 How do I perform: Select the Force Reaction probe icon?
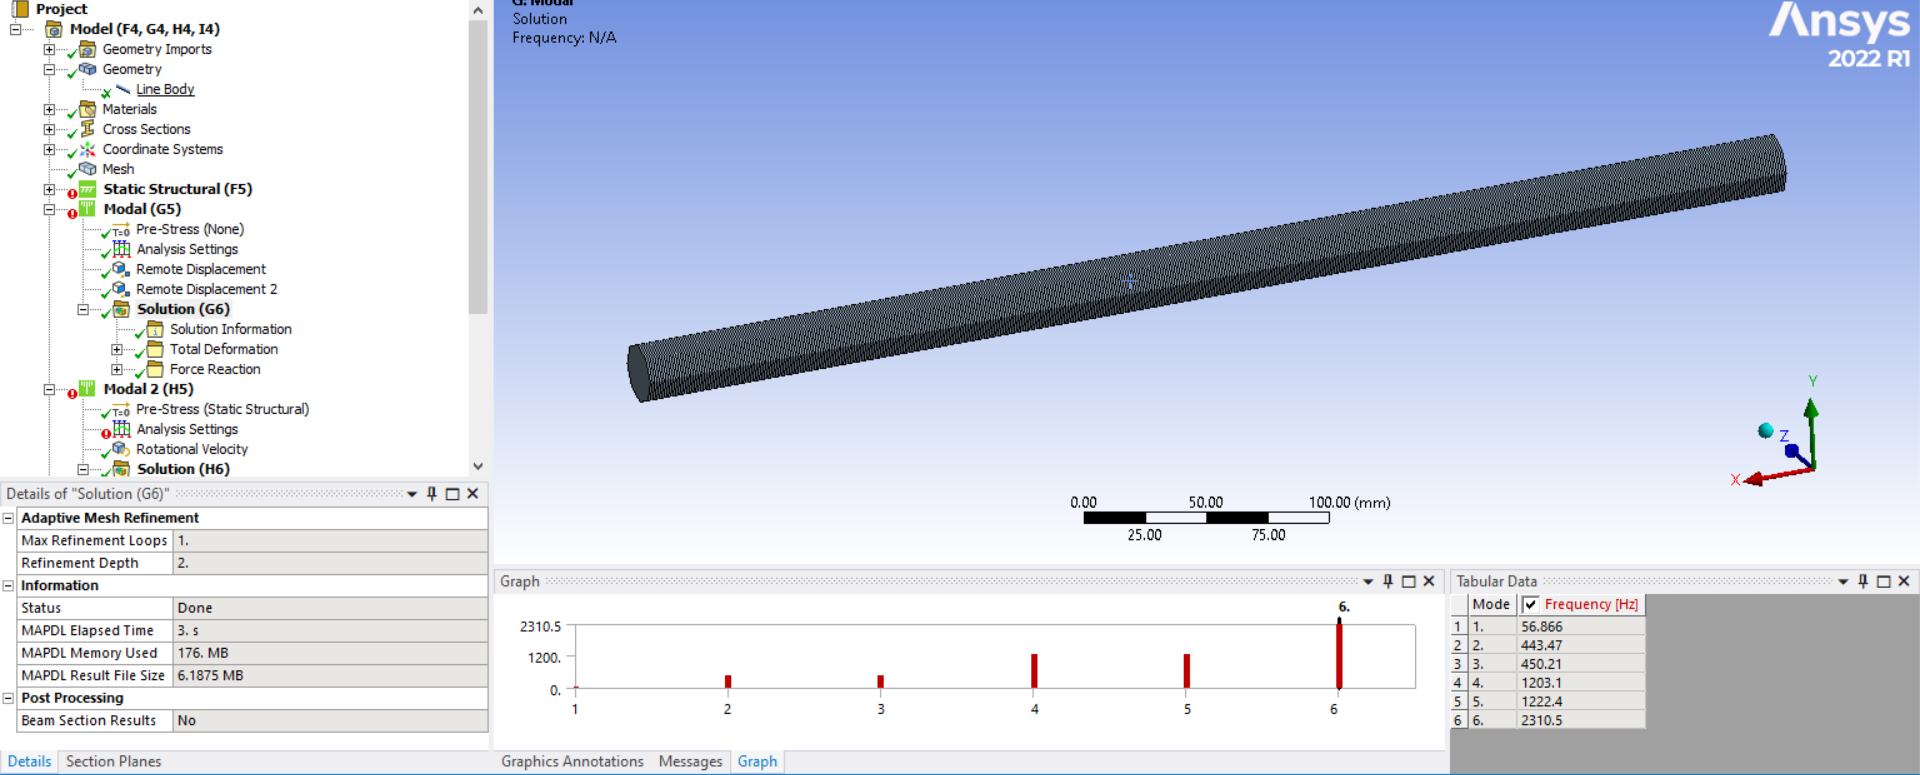tap(155, 369)
